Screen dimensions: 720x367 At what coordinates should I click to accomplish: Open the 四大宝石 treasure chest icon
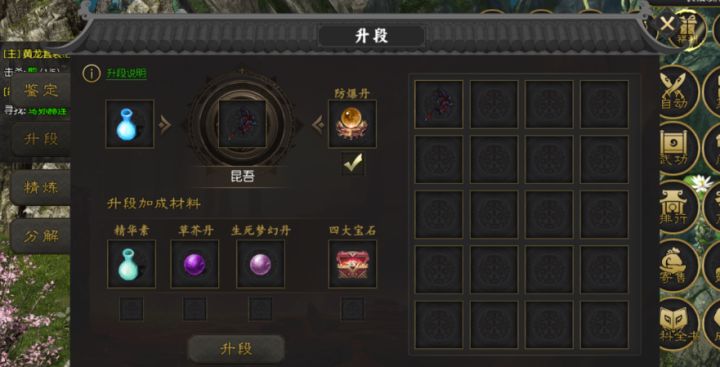[353, 264]
